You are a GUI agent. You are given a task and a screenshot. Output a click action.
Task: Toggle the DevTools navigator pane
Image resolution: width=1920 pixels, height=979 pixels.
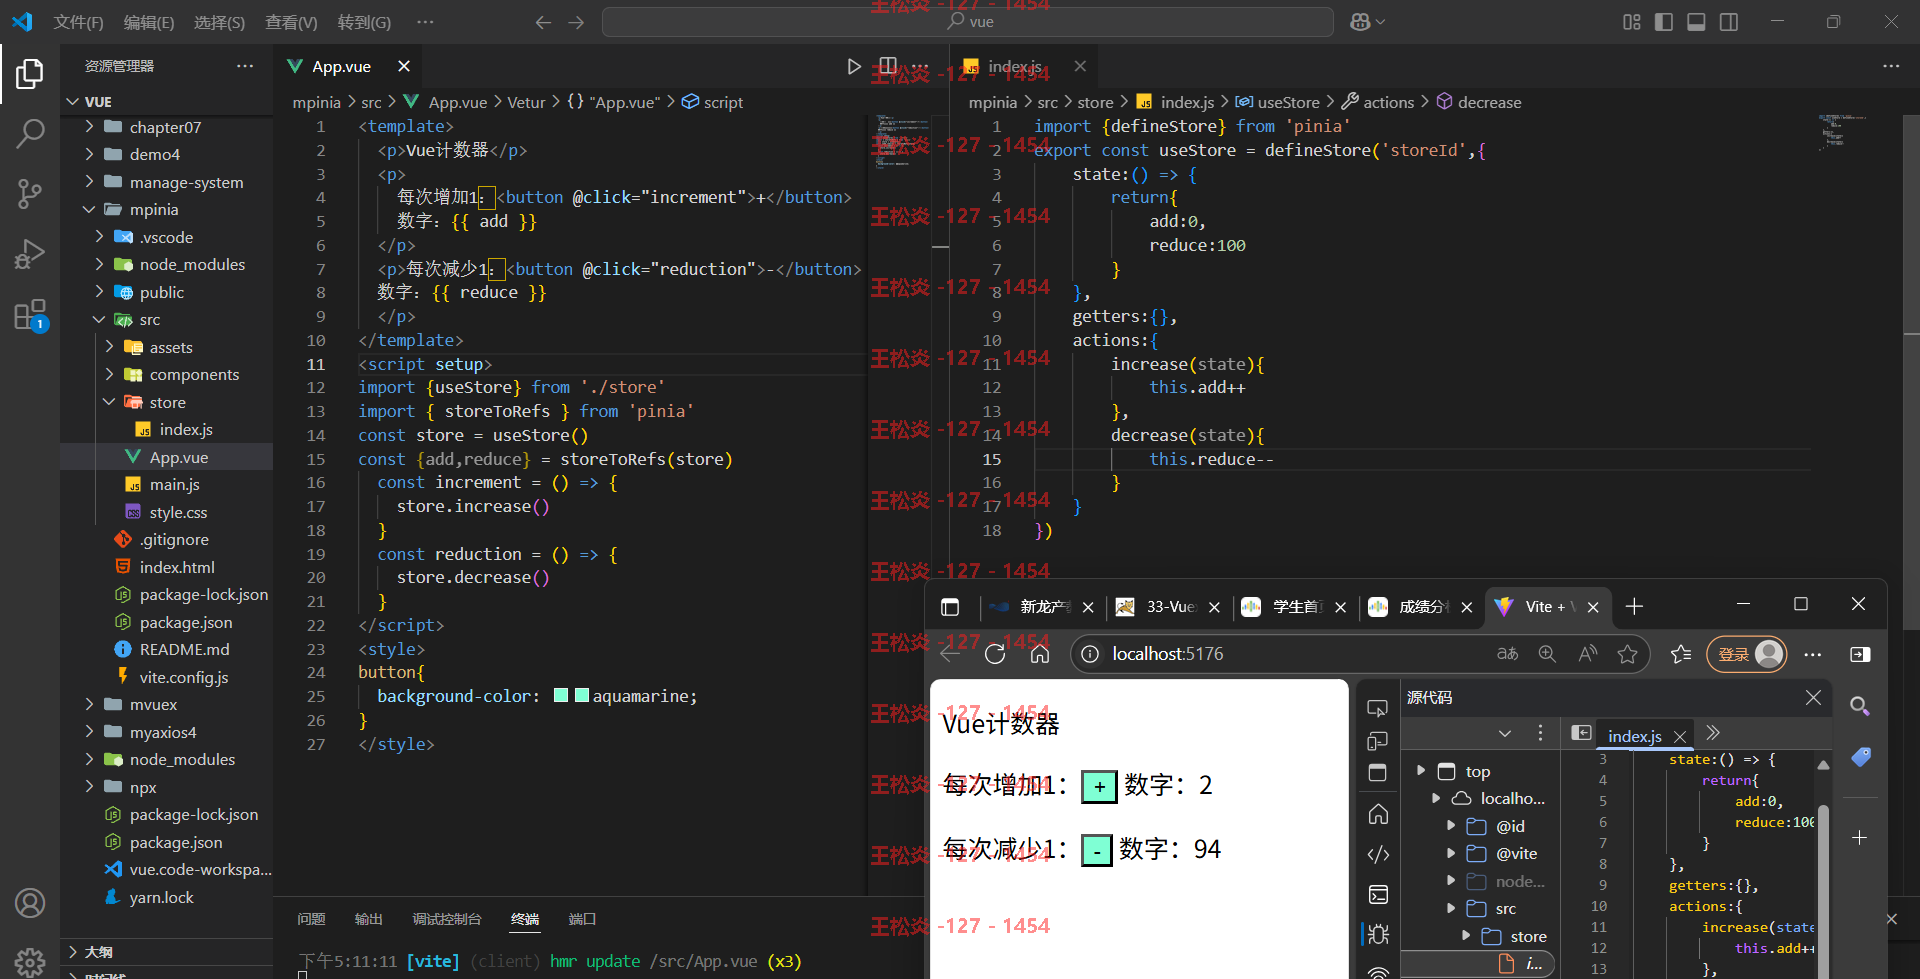coord(1581,733)
